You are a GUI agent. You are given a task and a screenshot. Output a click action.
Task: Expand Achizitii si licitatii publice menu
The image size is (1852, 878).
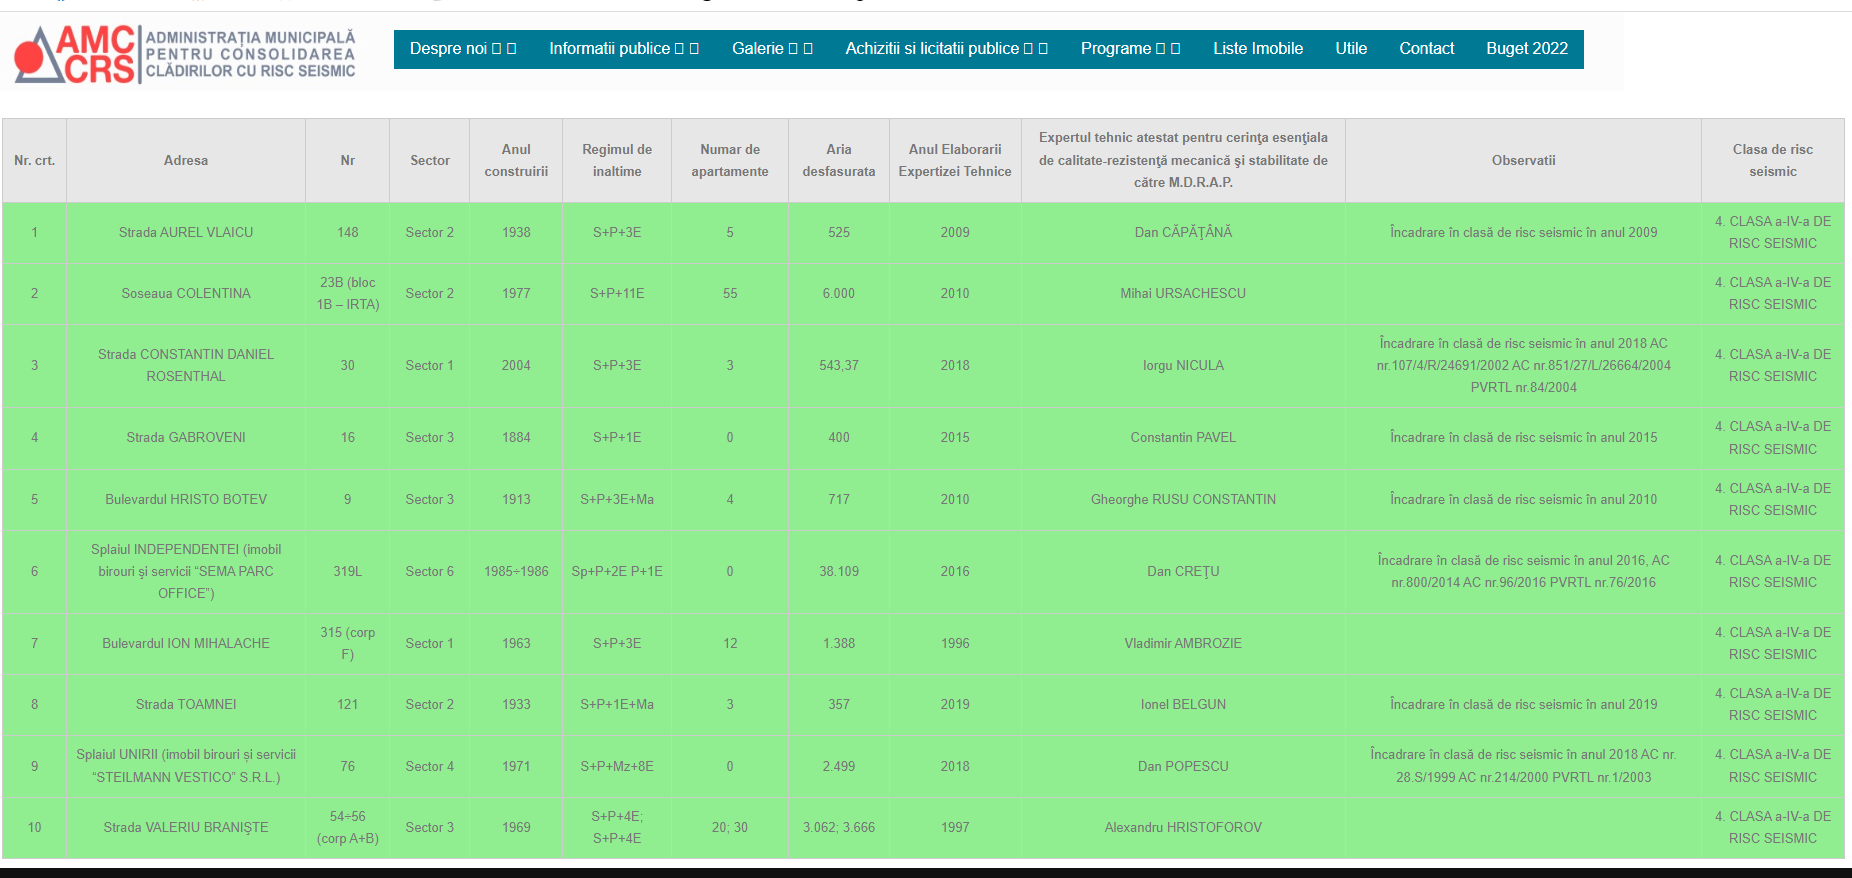[x=947, y=49]
